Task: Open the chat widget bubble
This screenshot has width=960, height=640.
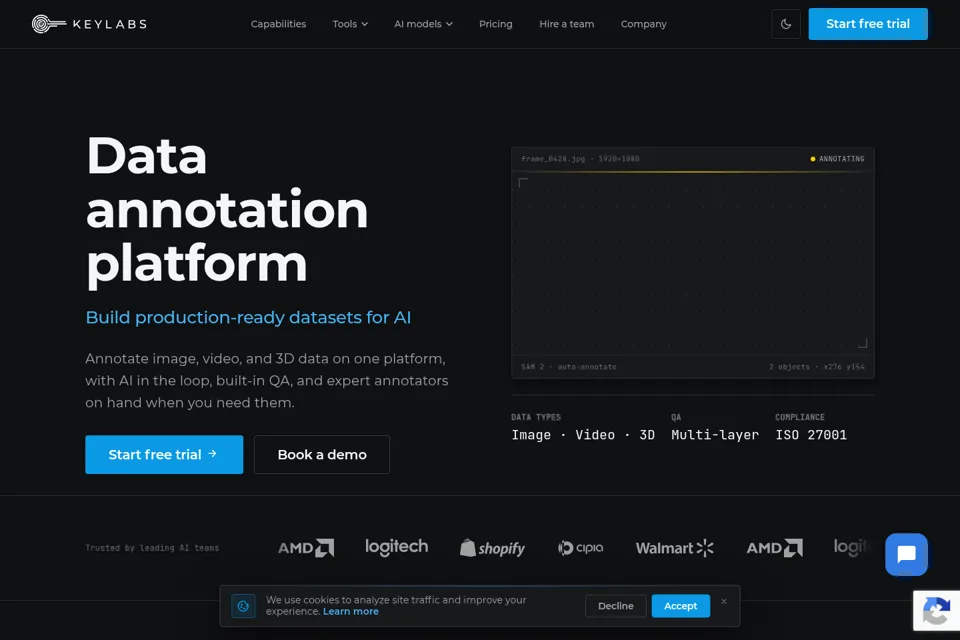Action: [x=906, y=554]
